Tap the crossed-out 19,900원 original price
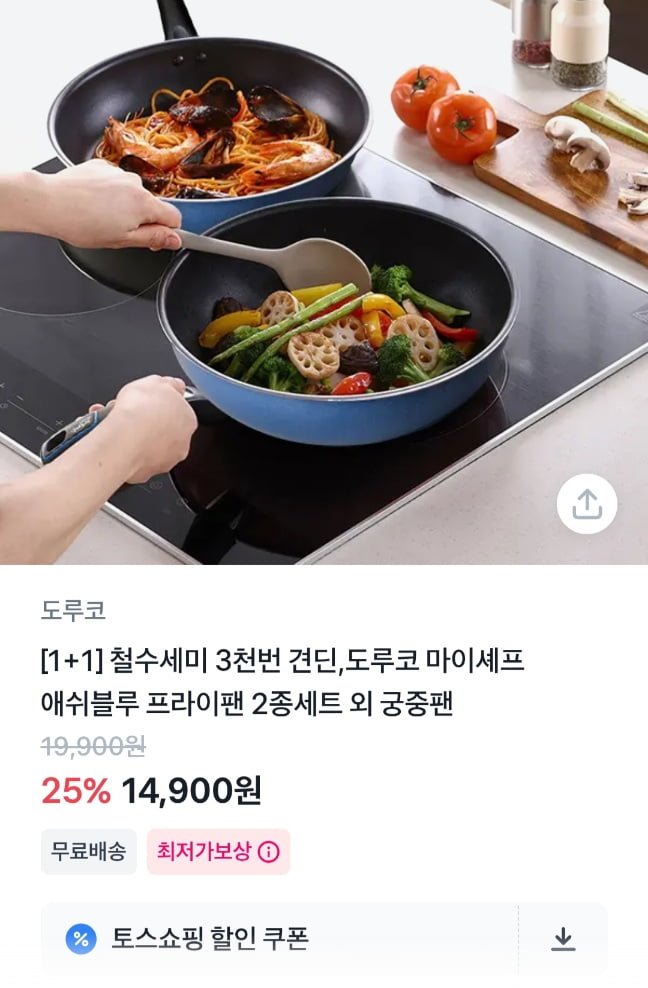 pyautogui.click(x=93, y=747)
